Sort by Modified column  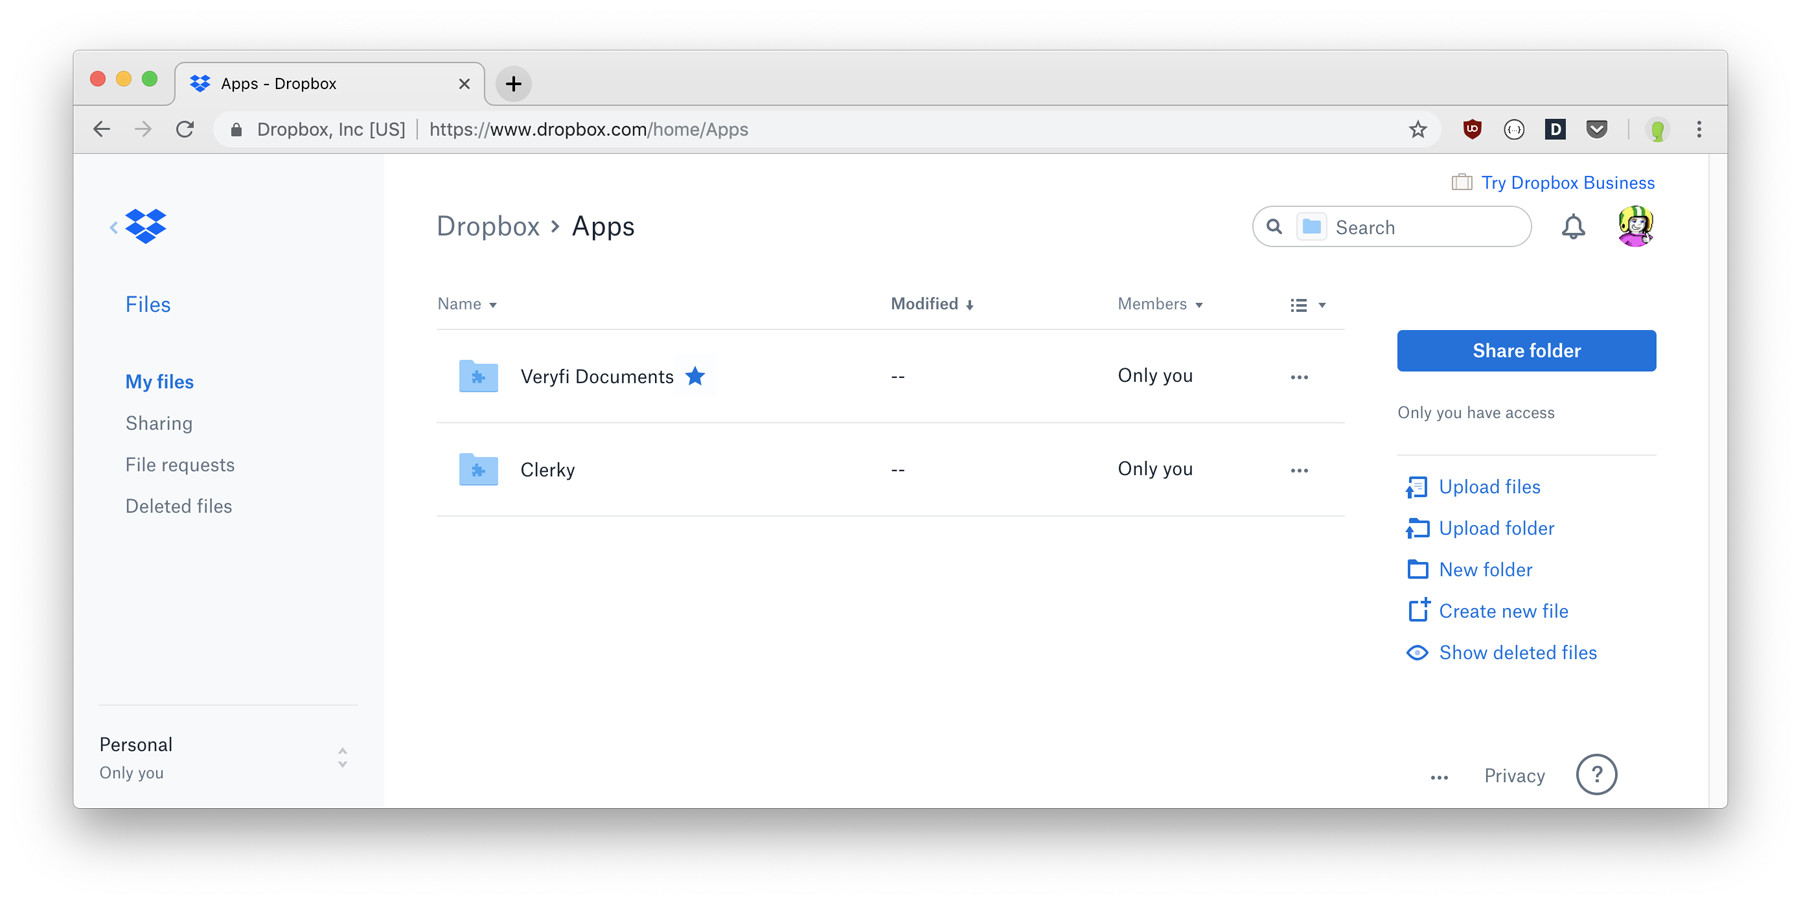[x=932, y=304]
